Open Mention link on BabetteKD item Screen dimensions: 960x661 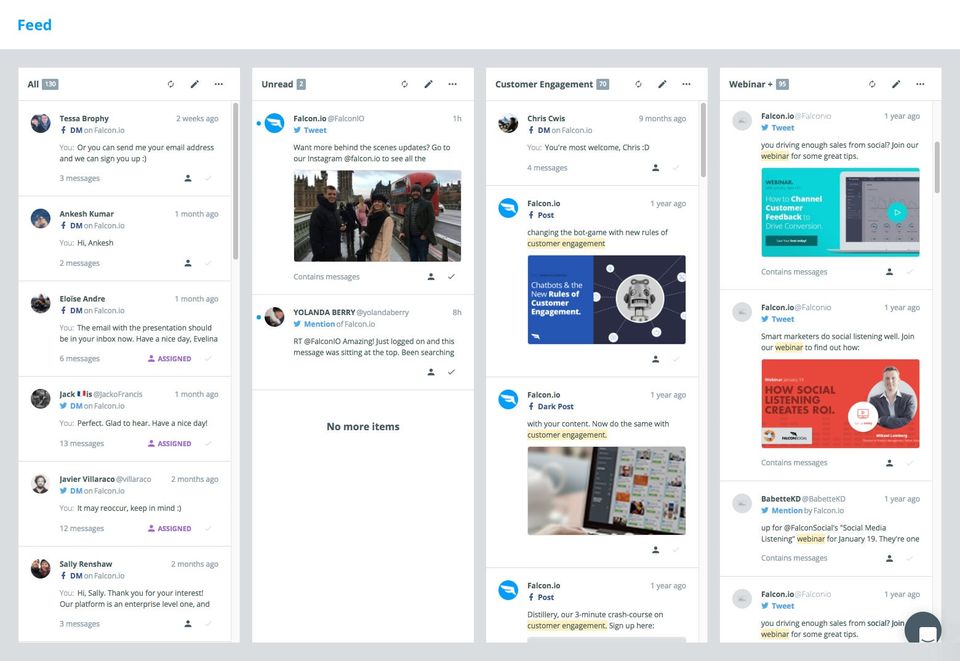[x=787, y=510]
